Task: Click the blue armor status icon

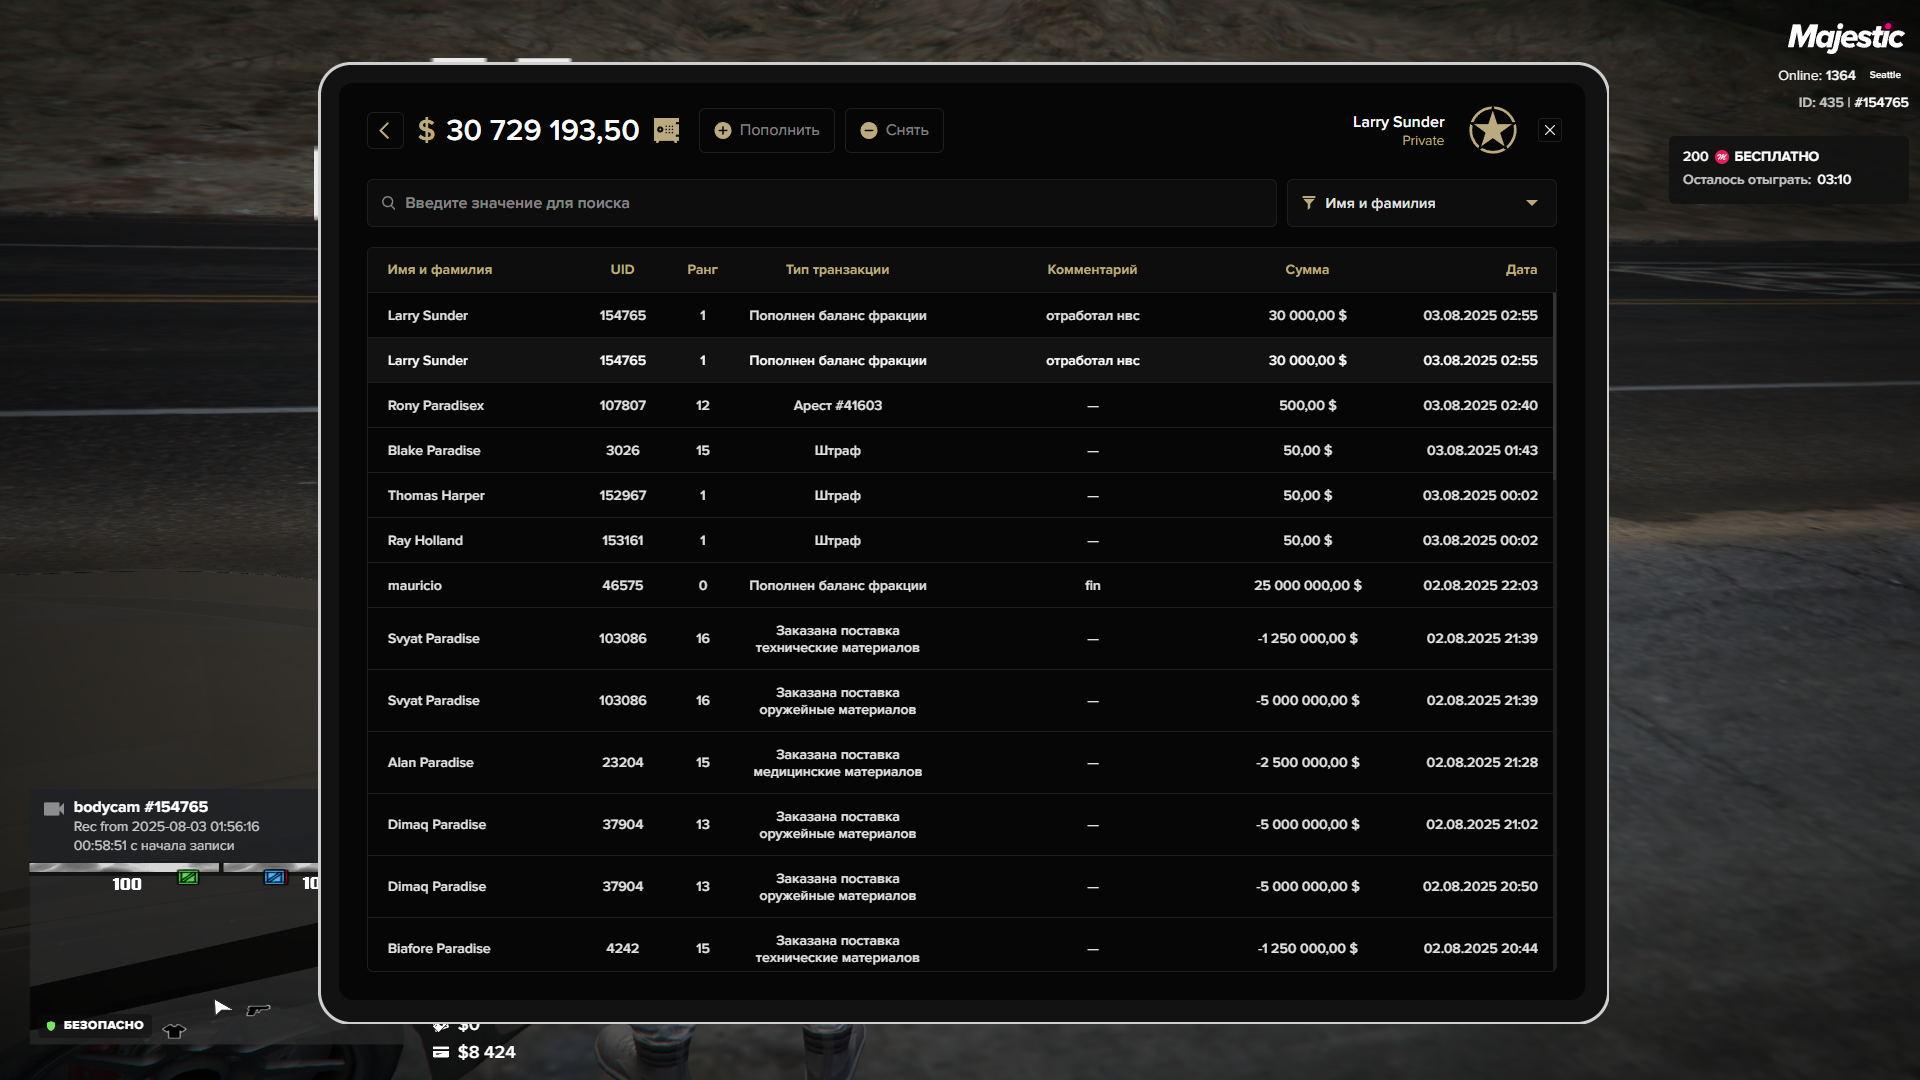Action: click(275, 878)
